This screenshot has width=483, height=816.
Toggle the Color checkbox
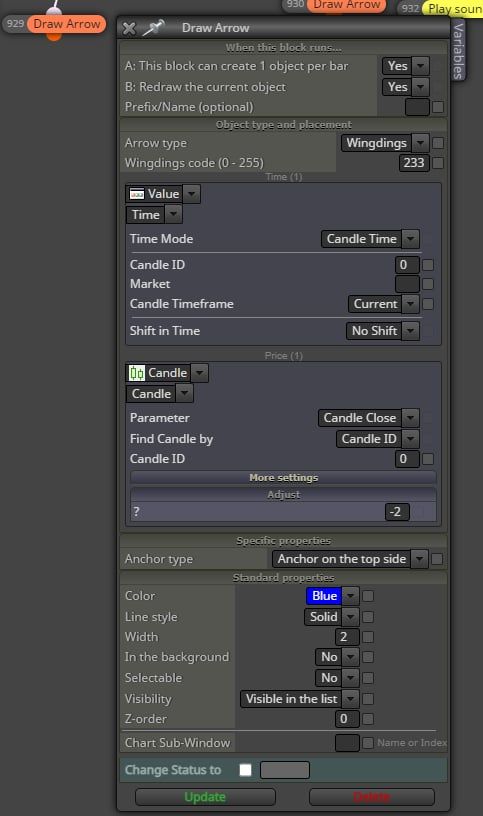367,596
